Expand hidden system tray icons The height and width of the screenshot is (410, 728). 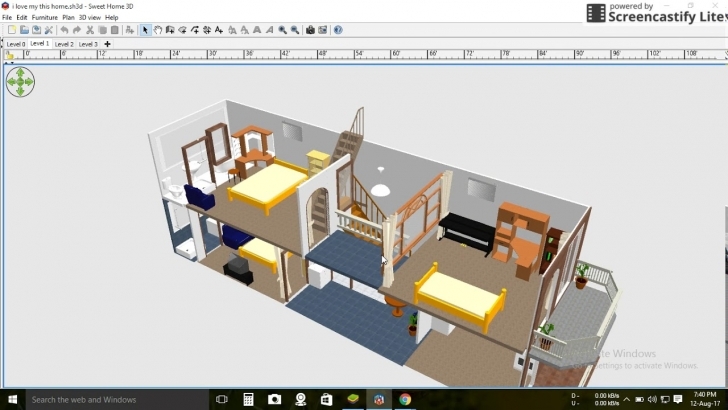coord(627,399)
